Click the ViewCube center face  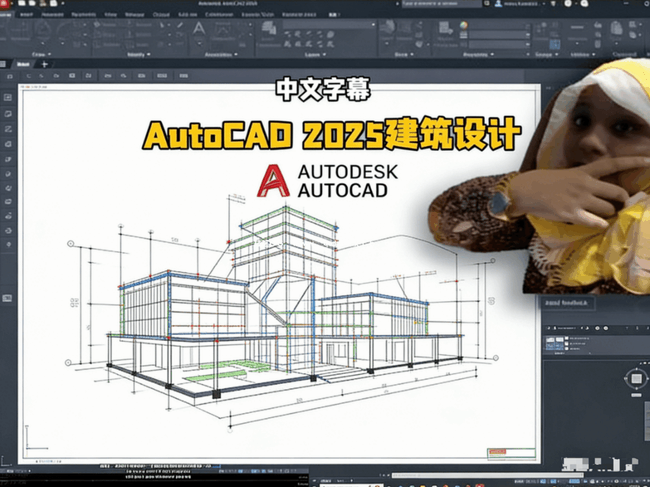coord(636,378)
